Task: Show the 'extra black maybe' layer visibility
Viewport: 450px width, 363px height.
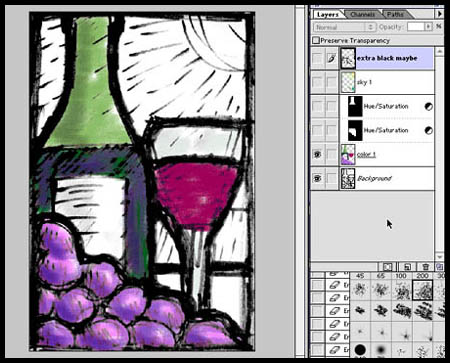Action: point(317,58)
